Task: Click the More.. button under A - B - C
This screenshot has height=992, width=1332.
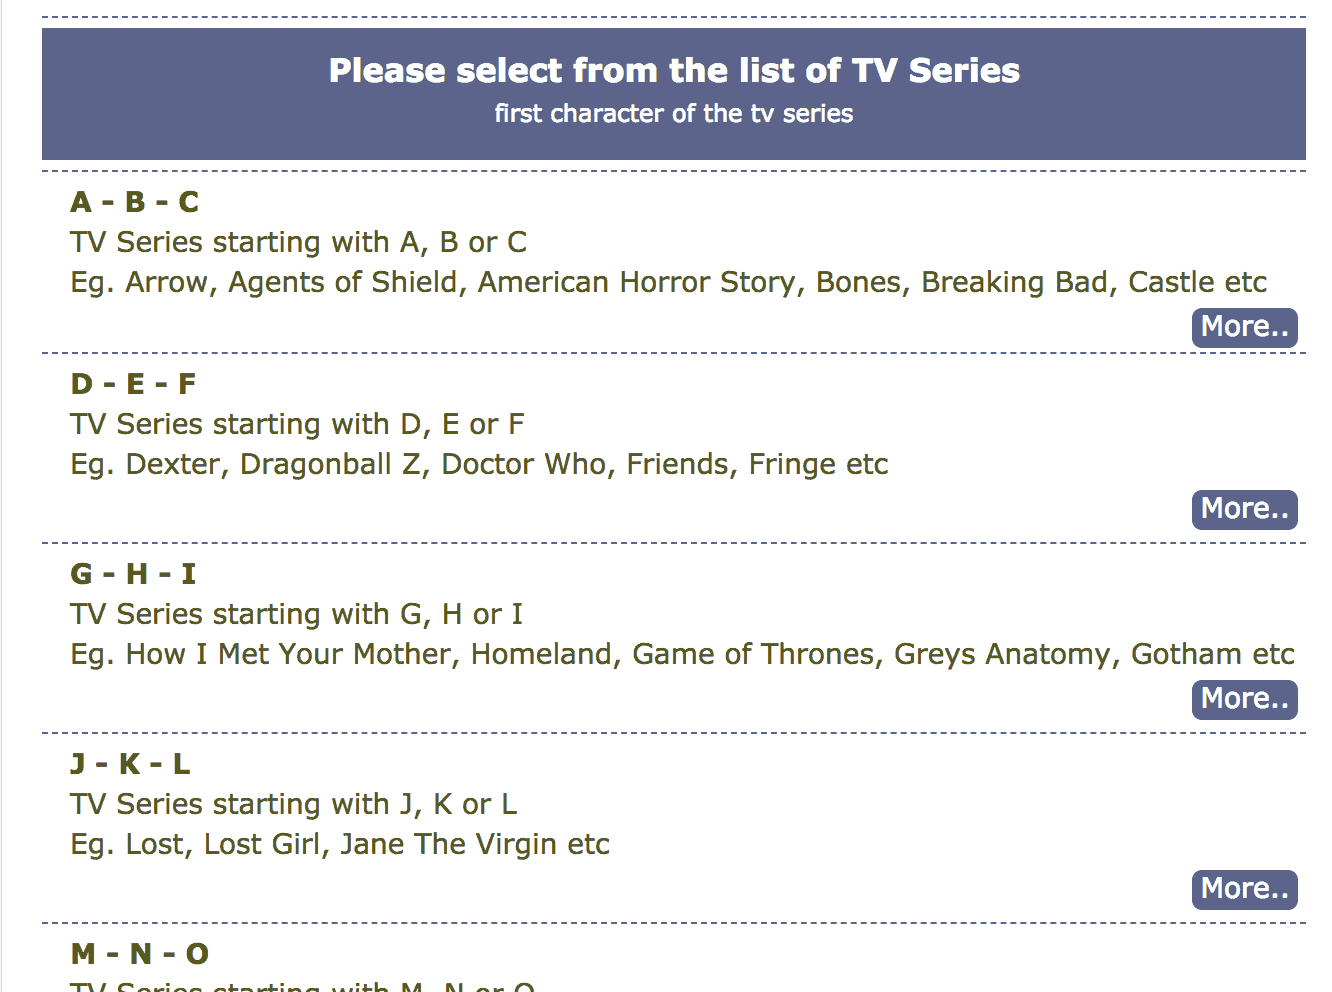Action: click(1244, 327)
